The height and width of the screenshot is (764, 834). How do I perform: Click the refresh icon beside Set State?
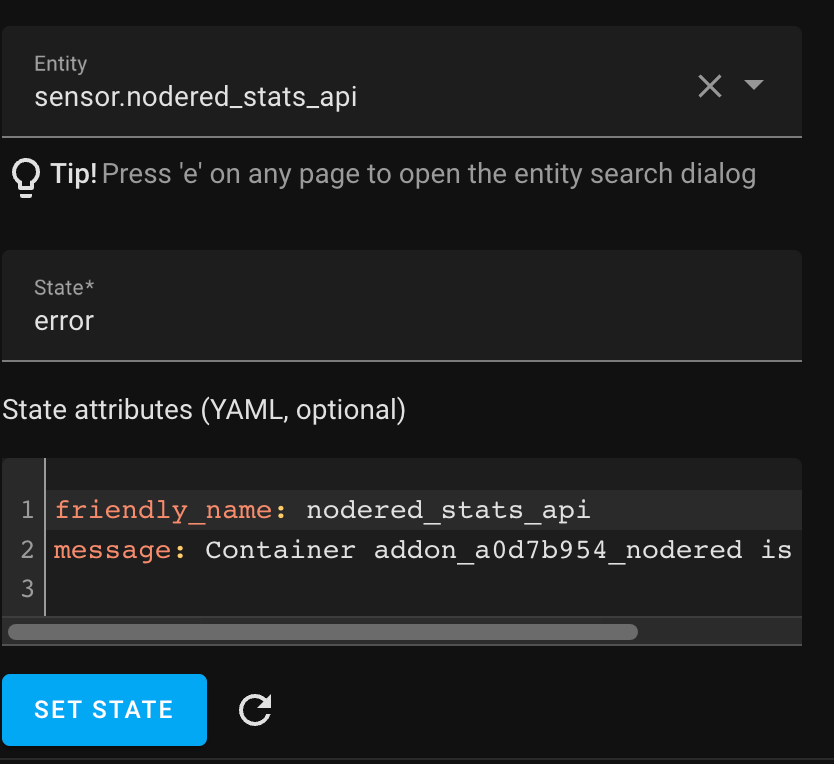click(255, 710)
